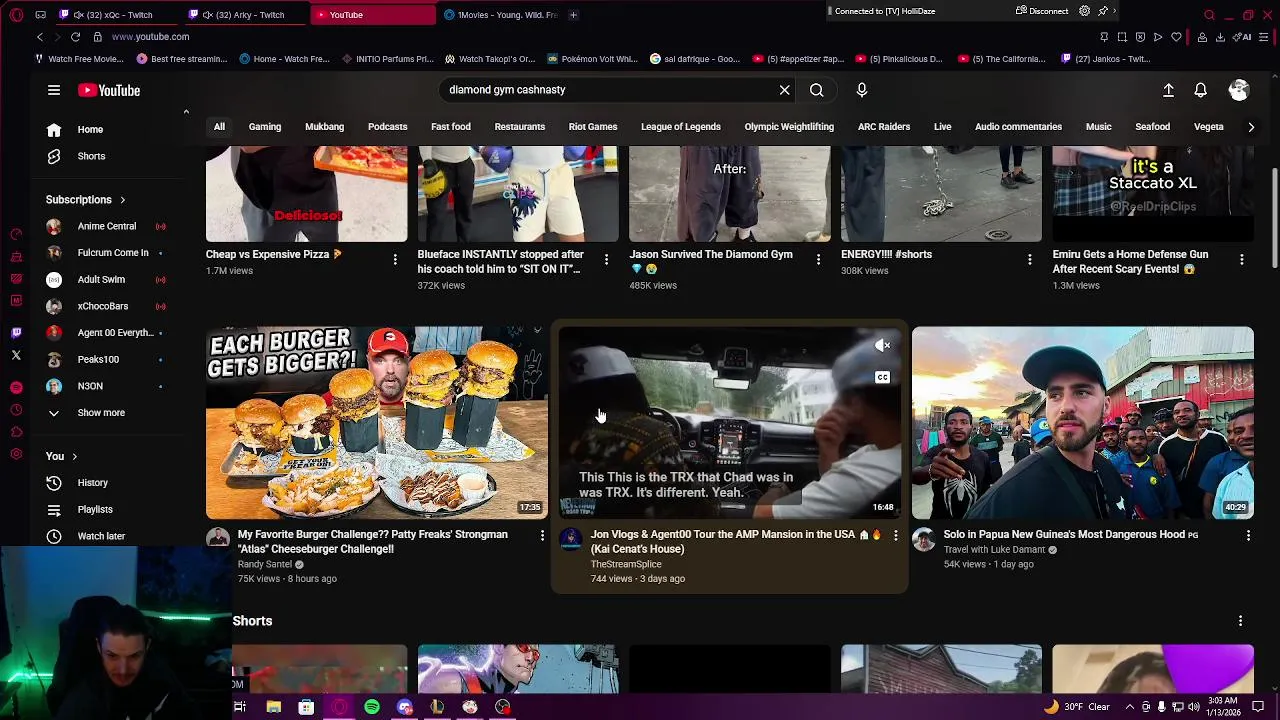Open the Shorts shelf three-dot menu
This screenshot has width=1280, height=720.
(x=1240, y=621)
